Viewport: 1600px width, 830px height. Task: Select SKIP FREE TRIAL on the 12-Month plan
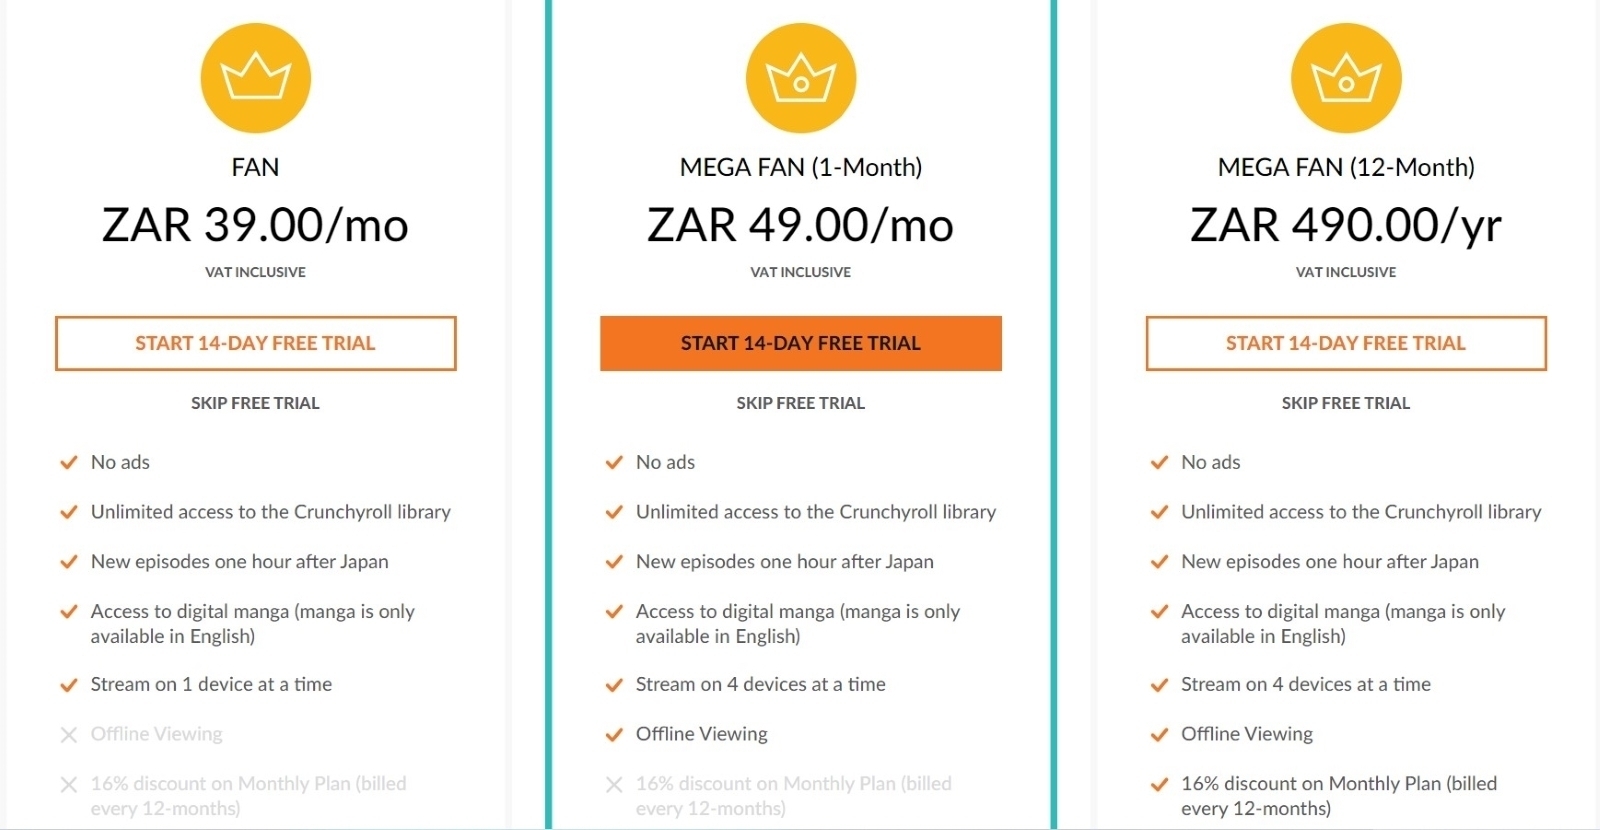(x=1345, y=403)
